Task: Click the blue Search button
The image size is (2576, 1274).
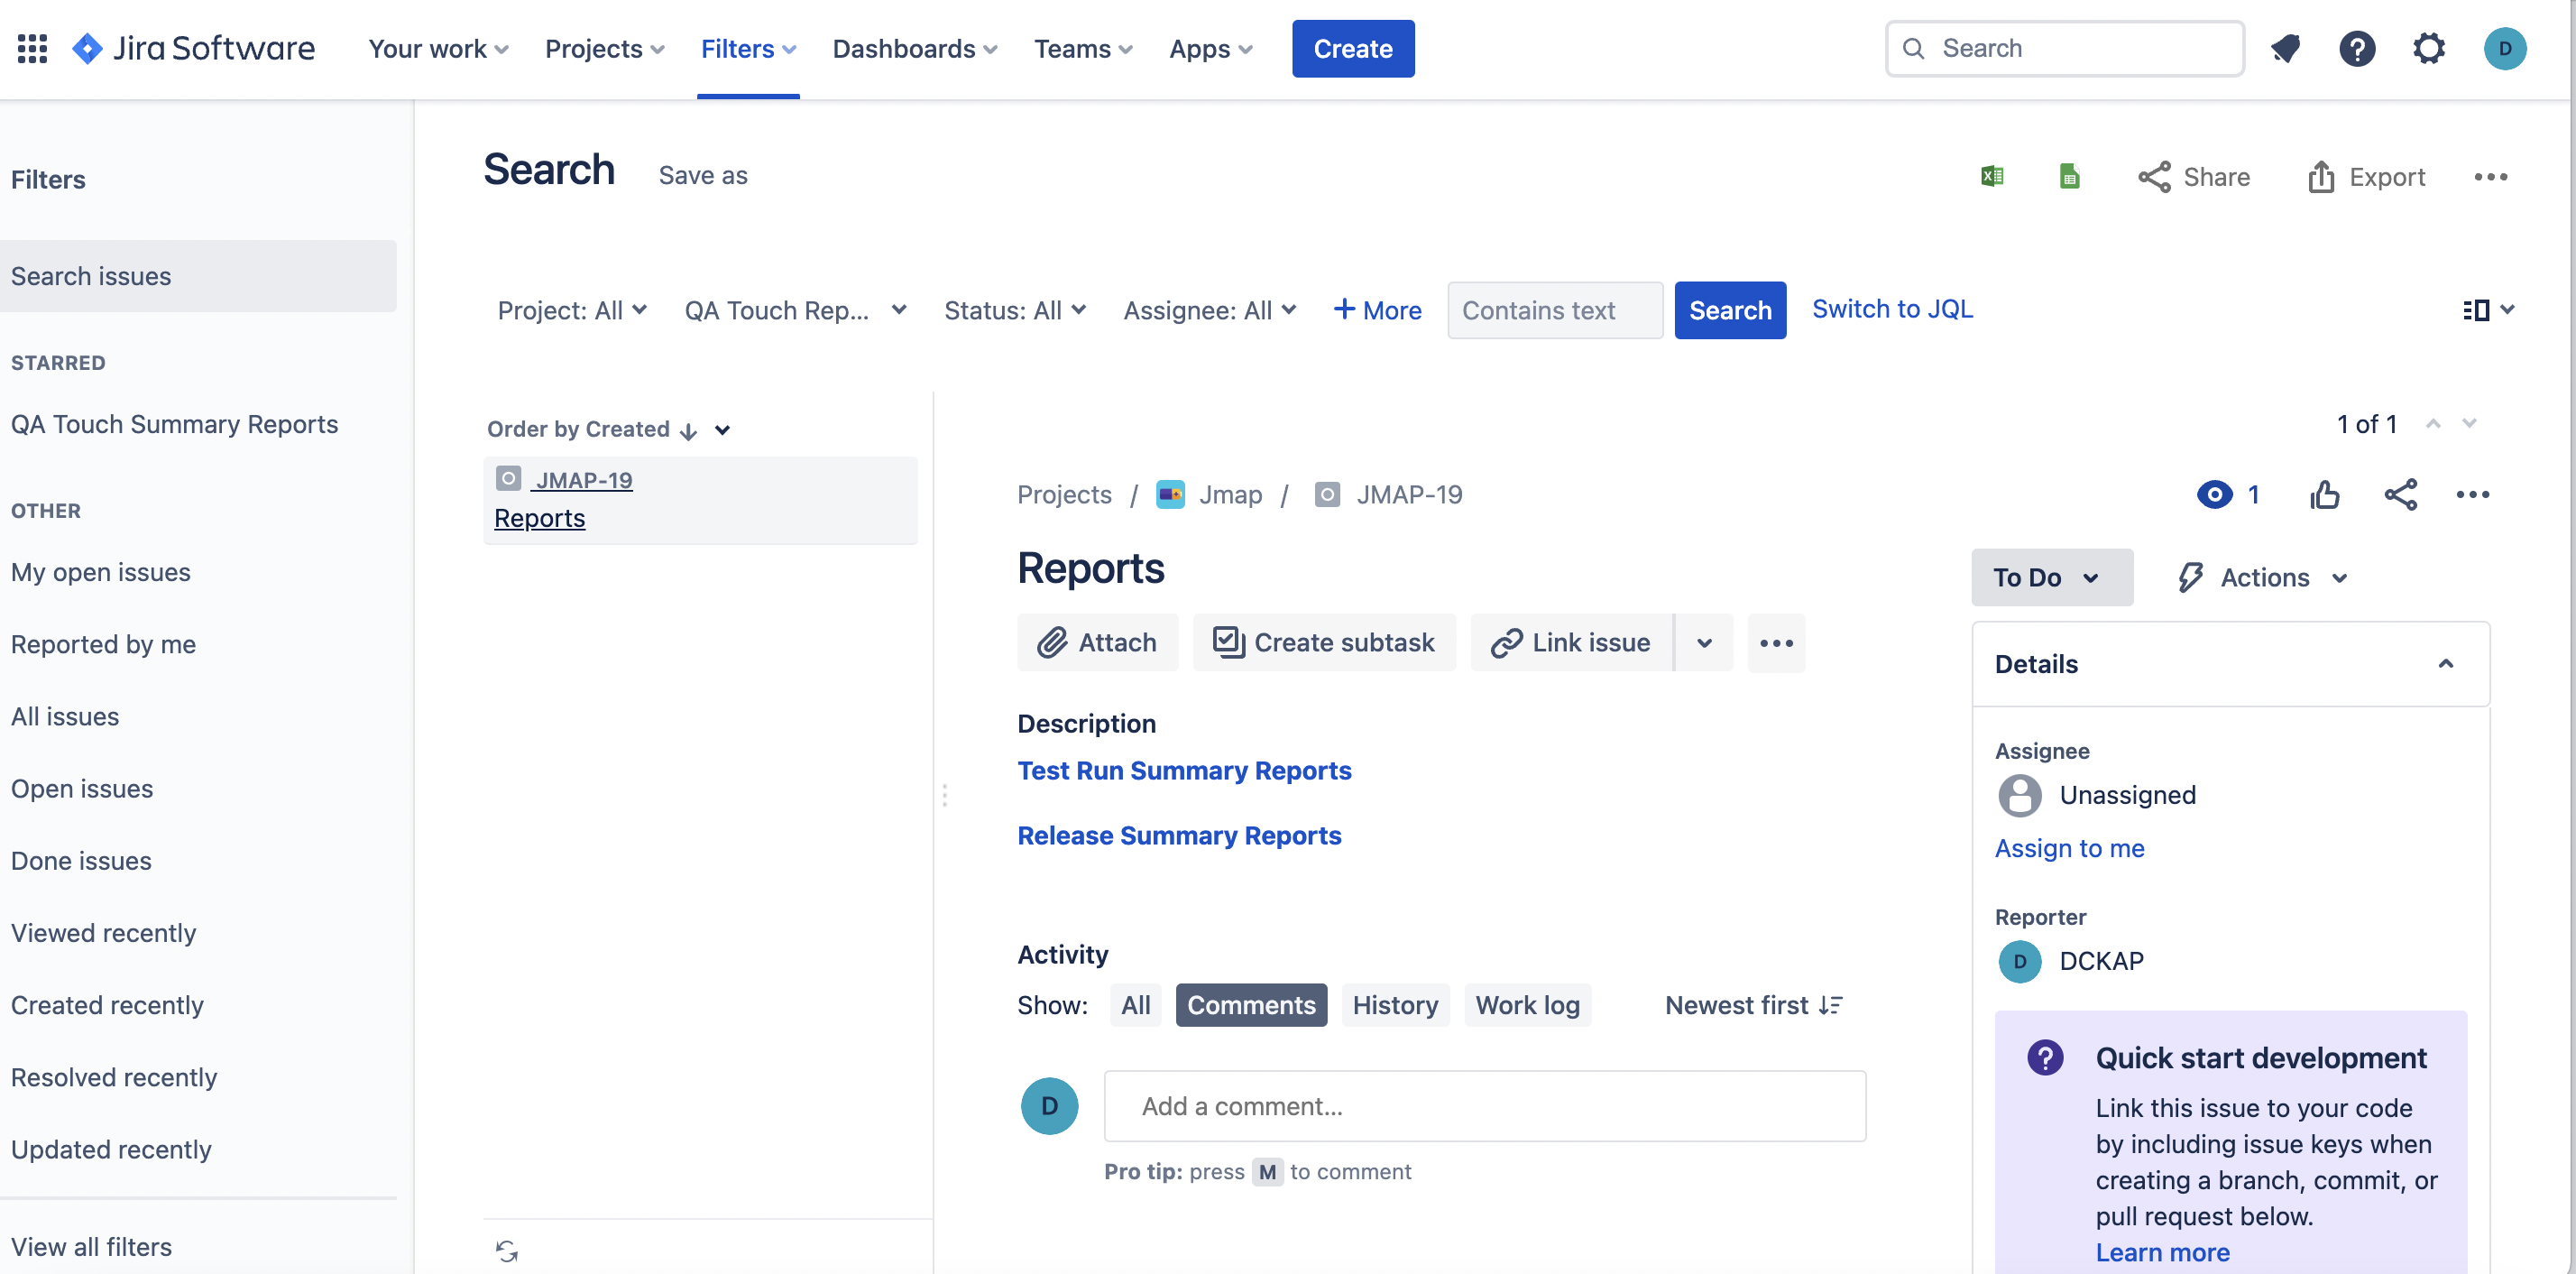Action: (1730, 310)
